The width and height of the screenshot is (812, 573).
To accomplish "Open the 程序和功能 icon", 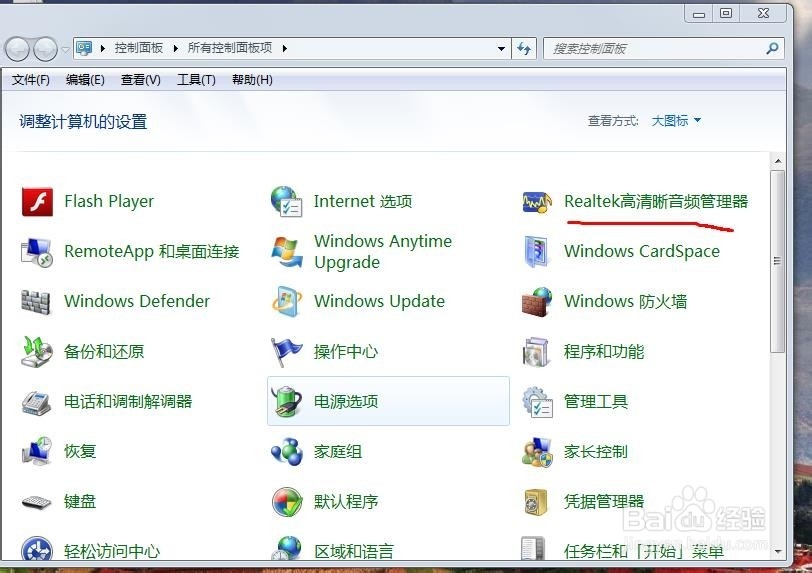I will [x=535, y=352].
